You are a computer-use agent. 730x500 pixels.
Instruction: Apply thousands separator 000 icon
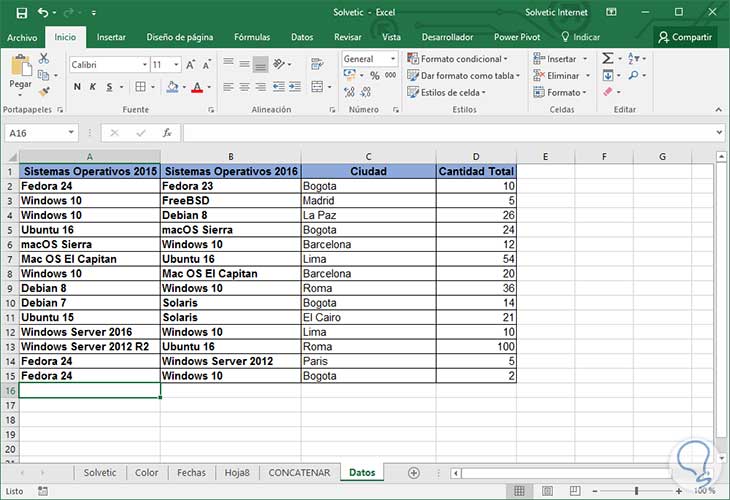pyautogui.click(x=391, y=75)
